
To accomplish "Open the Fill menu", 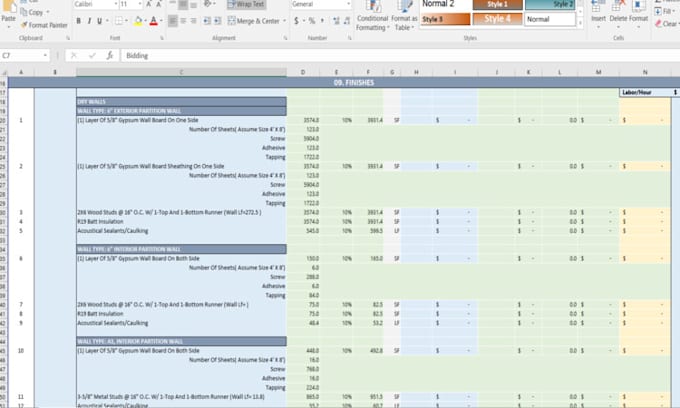I will [x=665, y=11].
